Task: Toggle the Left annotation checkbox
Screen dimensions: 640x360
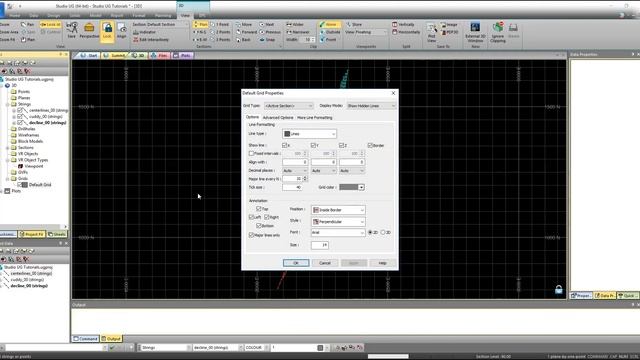Action: 251,217
